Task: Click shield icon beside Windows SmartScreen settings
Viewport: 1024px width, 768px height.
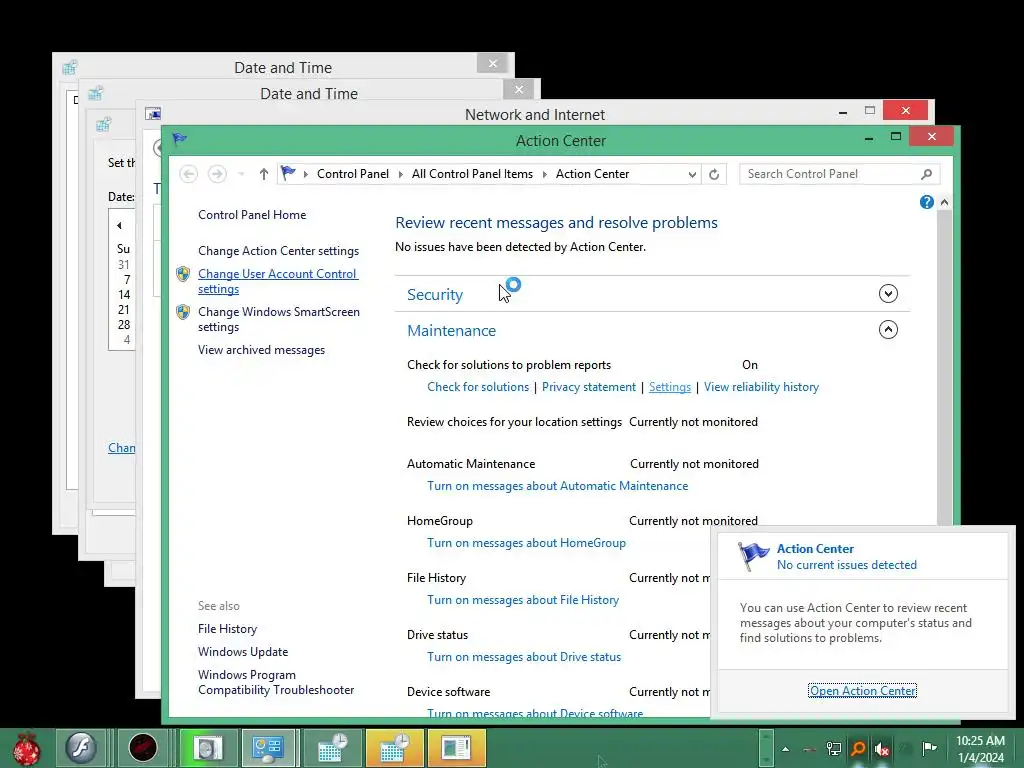Action: click(183, 312)
